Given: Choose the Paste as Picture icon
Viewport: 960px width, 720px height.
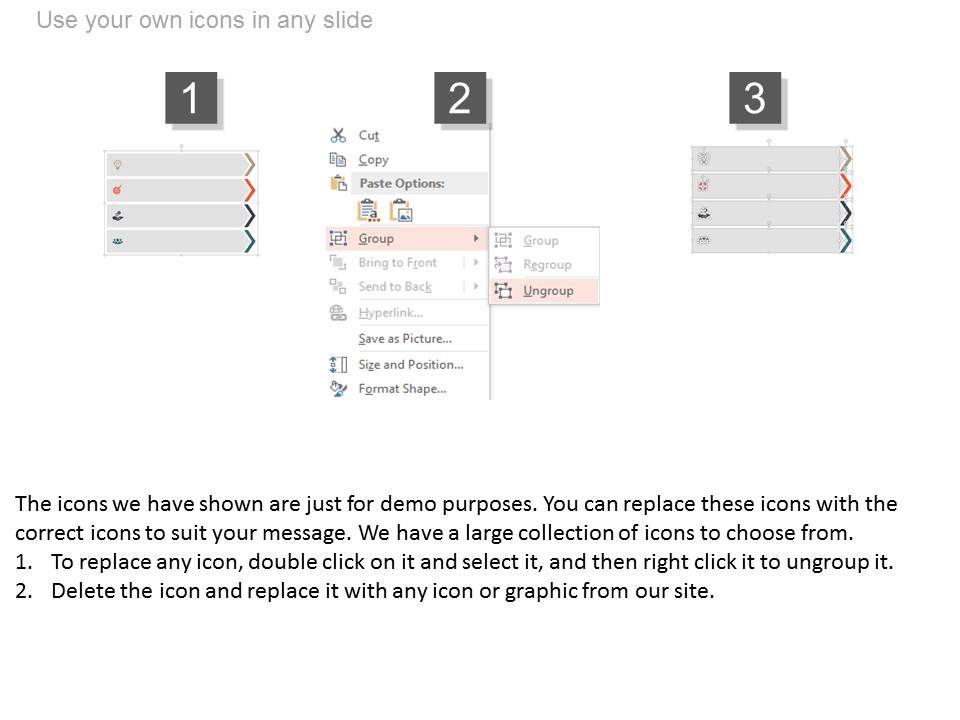Looking at the screenshot, I should click(401, 211).
